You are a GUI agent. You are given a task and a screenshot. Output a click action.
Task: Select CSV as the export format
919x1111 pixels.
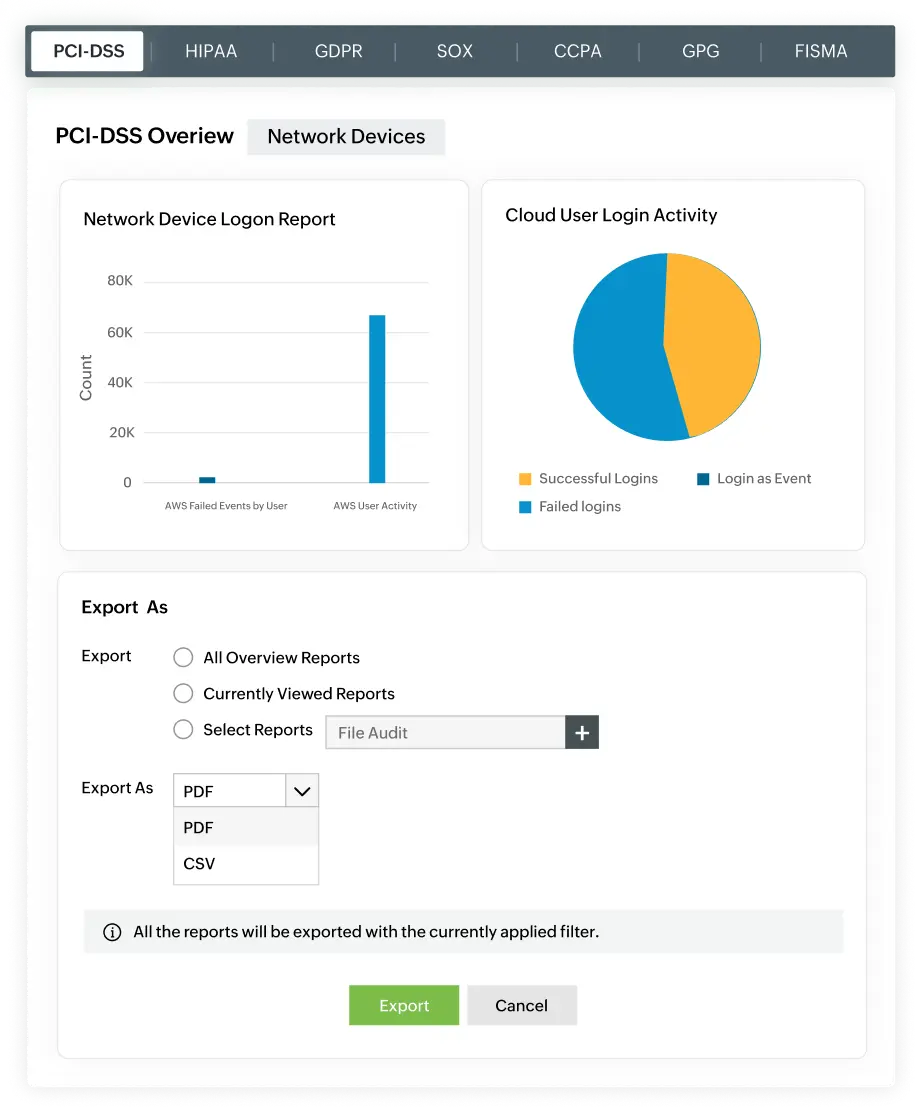tap(197, 864)
